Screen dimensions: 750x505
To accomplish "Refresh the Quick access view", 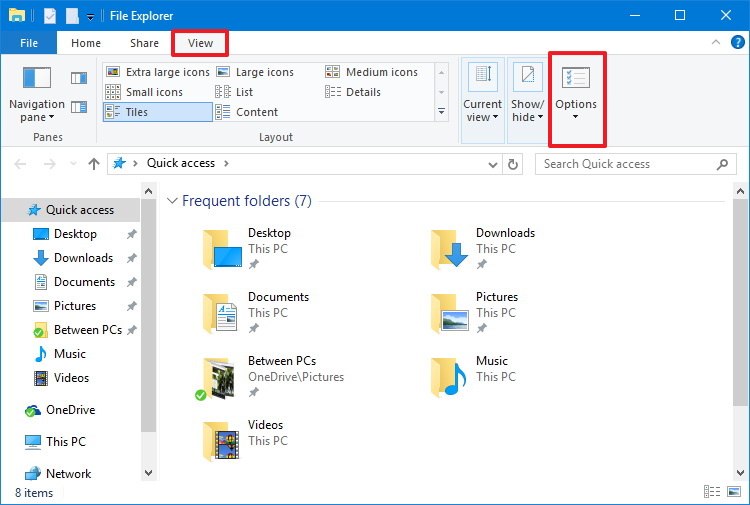I will coord(513,165).
